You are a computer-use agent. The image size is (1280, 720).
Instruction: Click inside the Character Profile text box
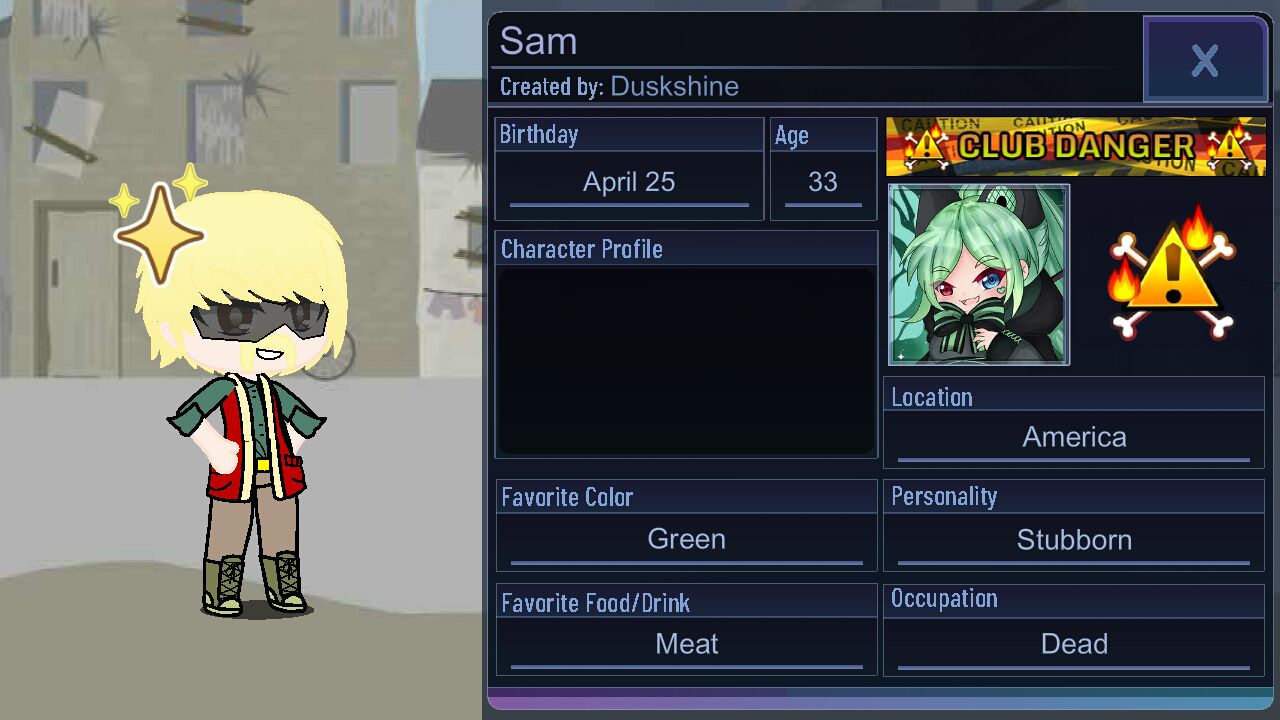tap(686, 361)
